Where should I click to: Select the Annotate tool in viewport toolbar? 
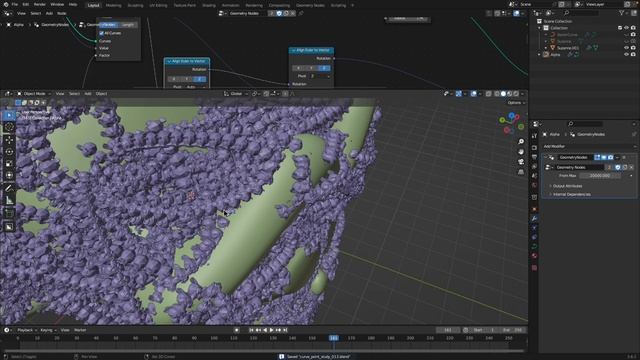pyautogui.click(x=9, y=189)
